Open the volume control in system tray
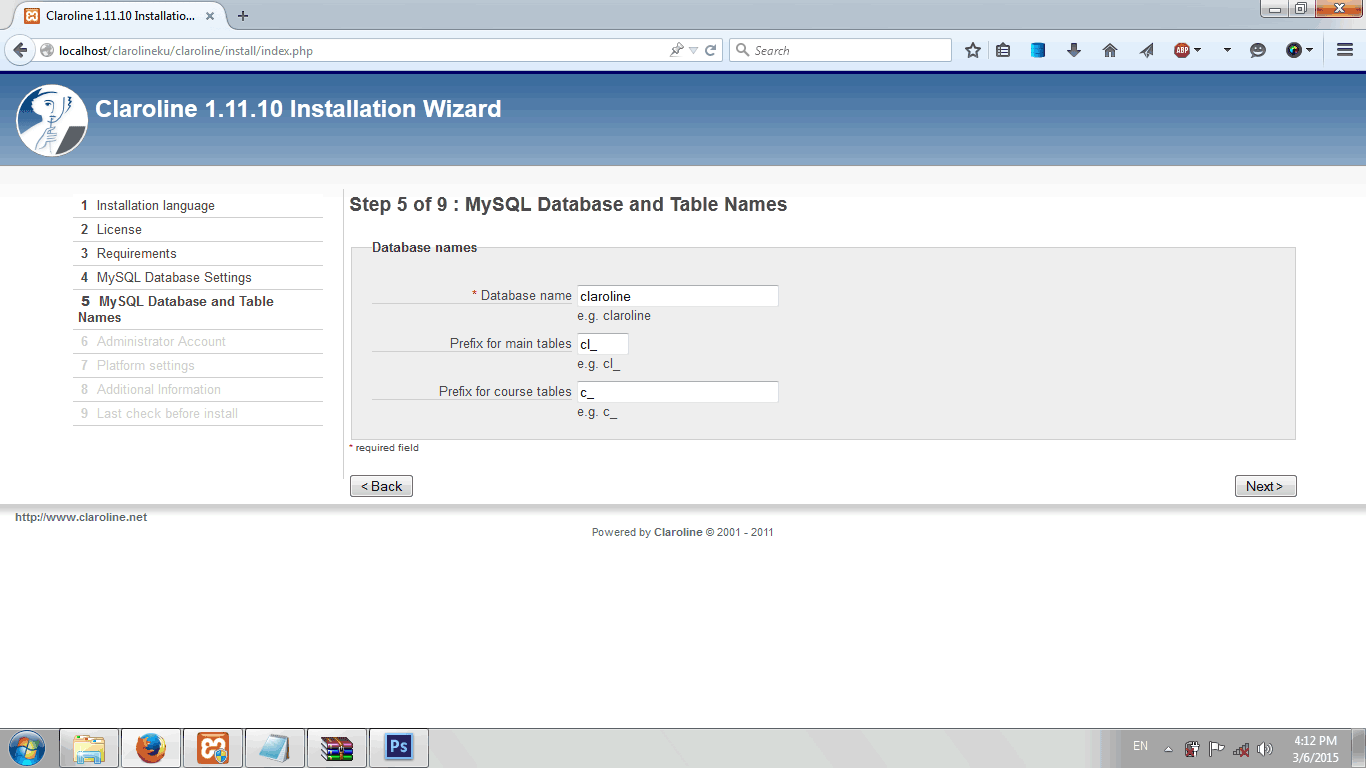 [x=1264, y=747]
